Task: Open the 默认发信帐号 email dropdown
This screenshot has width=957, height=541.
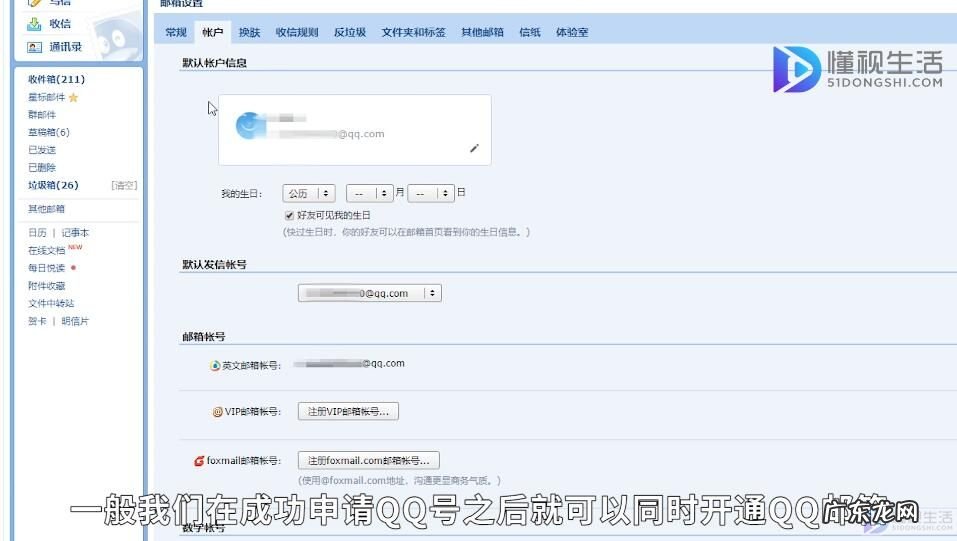Action: [x=369, y=293]
